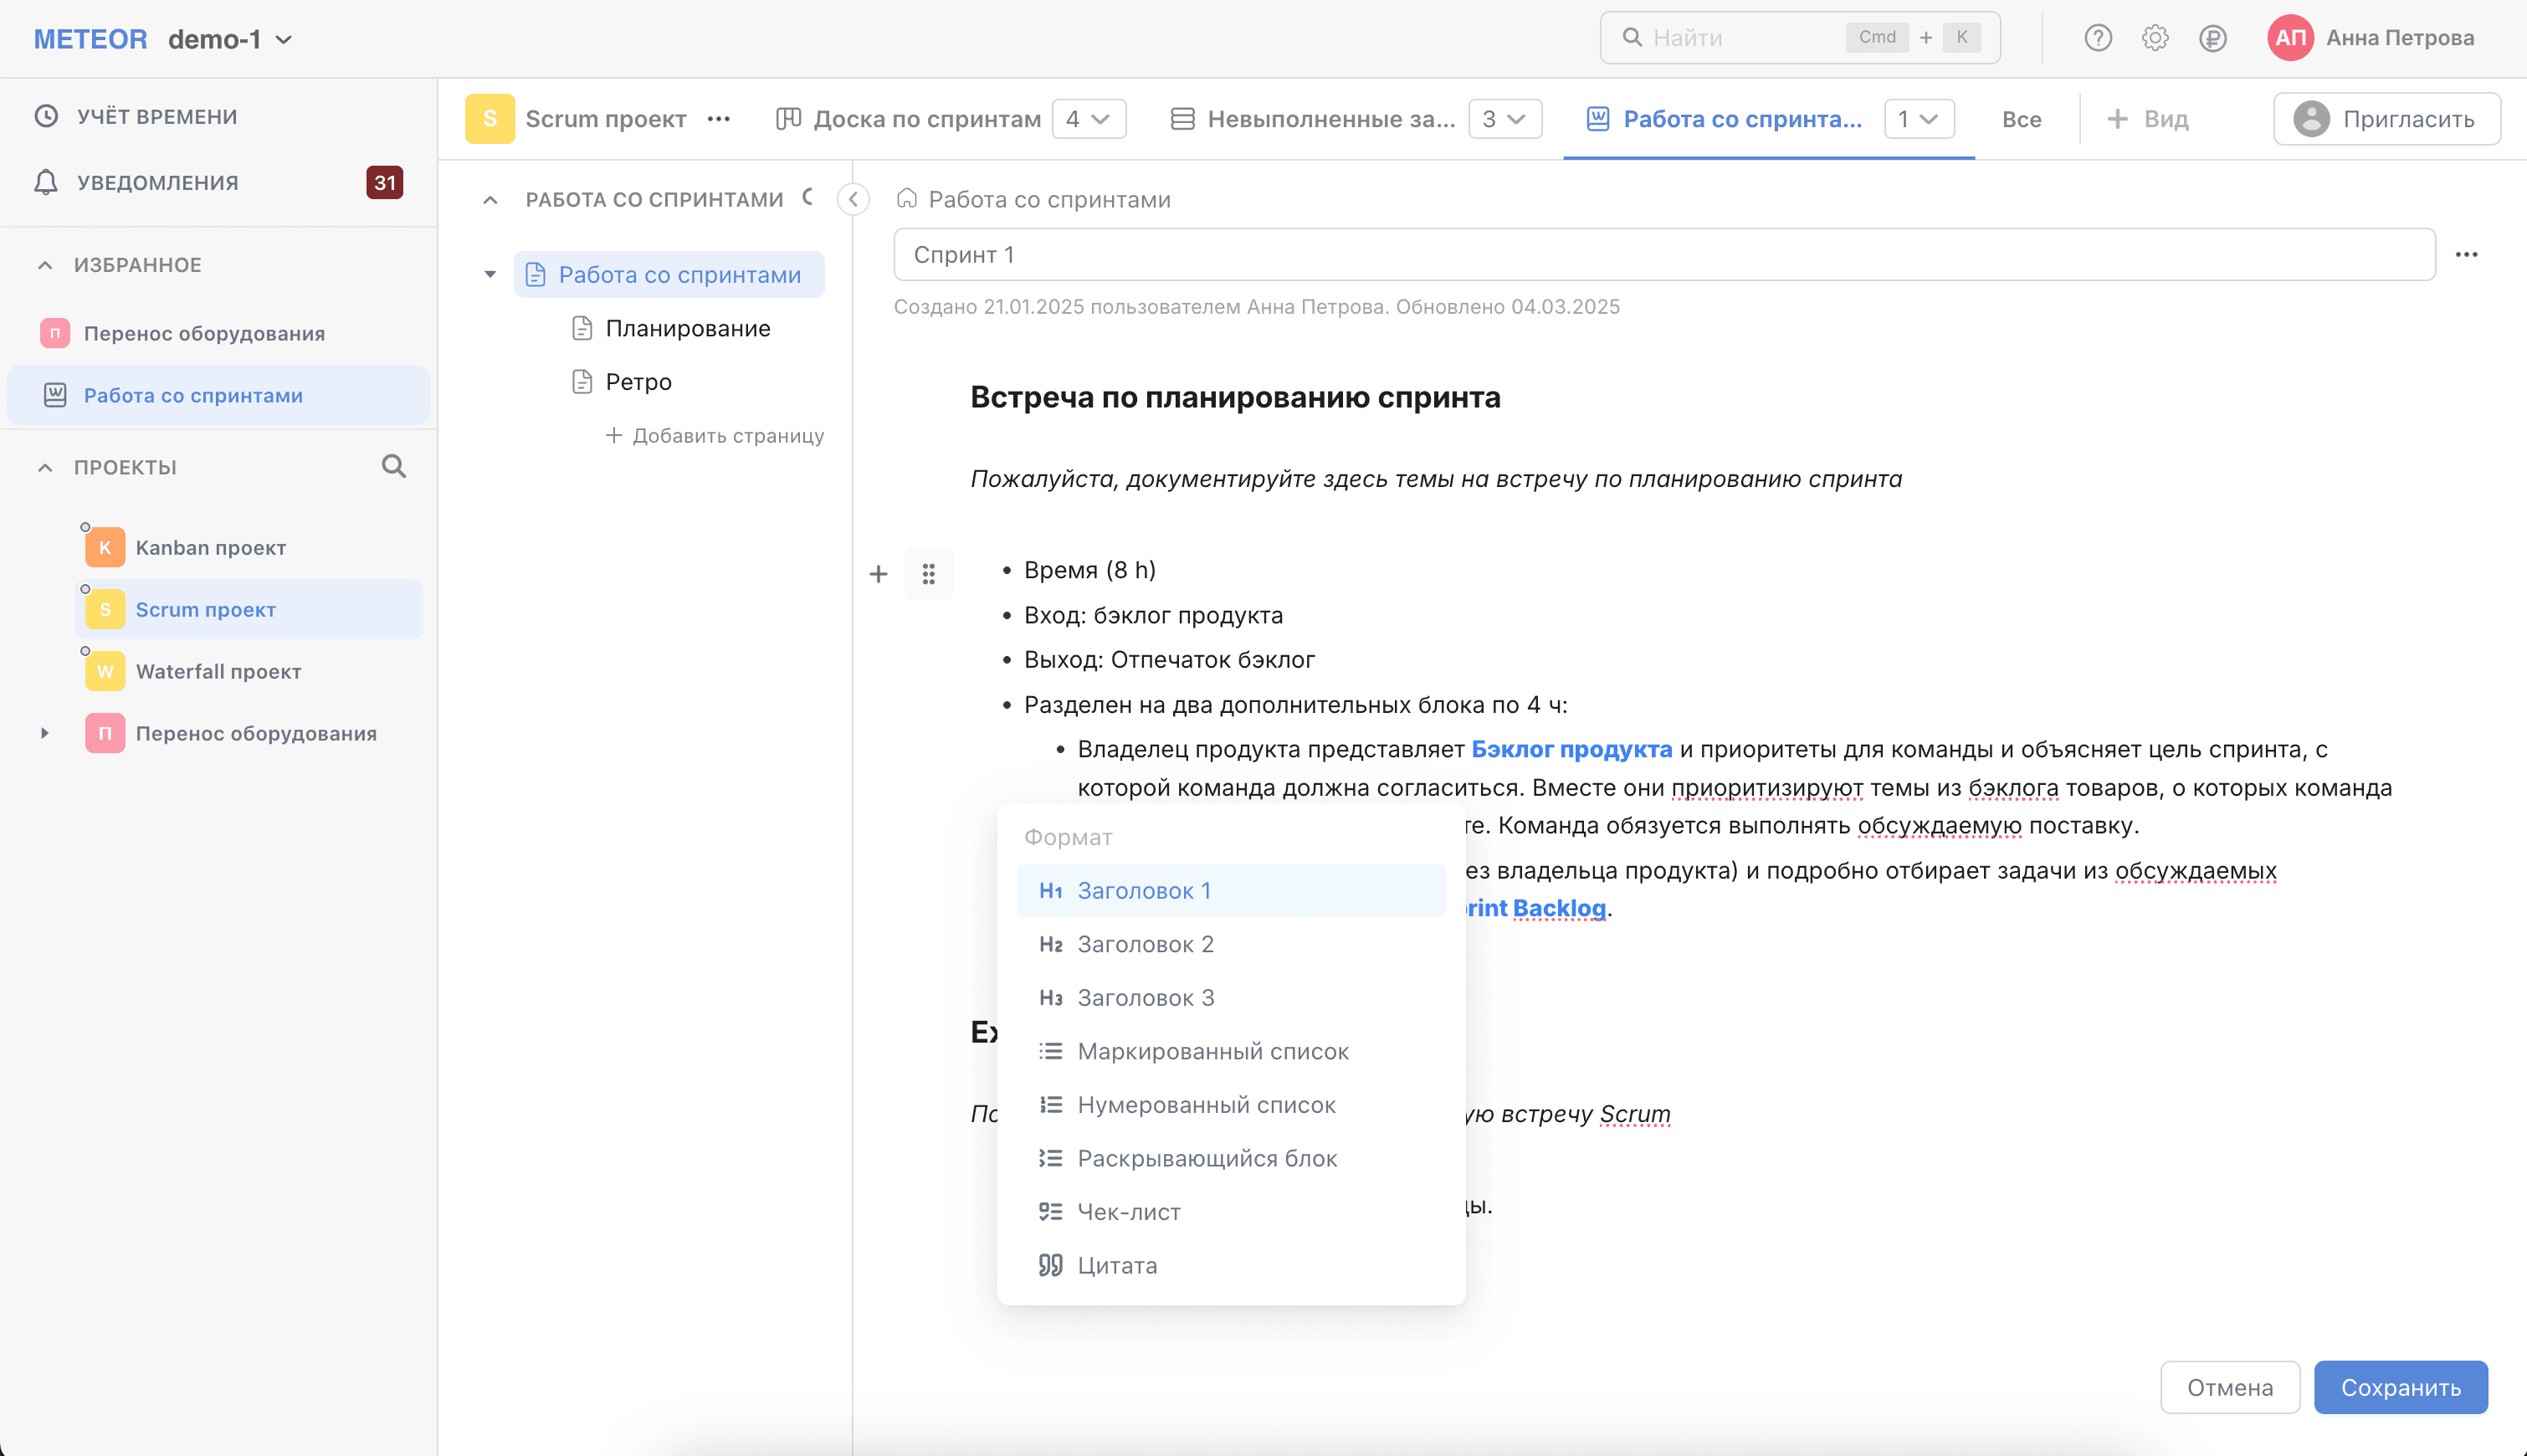Open settings gear icon in header
This screenshot has width=2527, height=1456.
[2155, 38]
